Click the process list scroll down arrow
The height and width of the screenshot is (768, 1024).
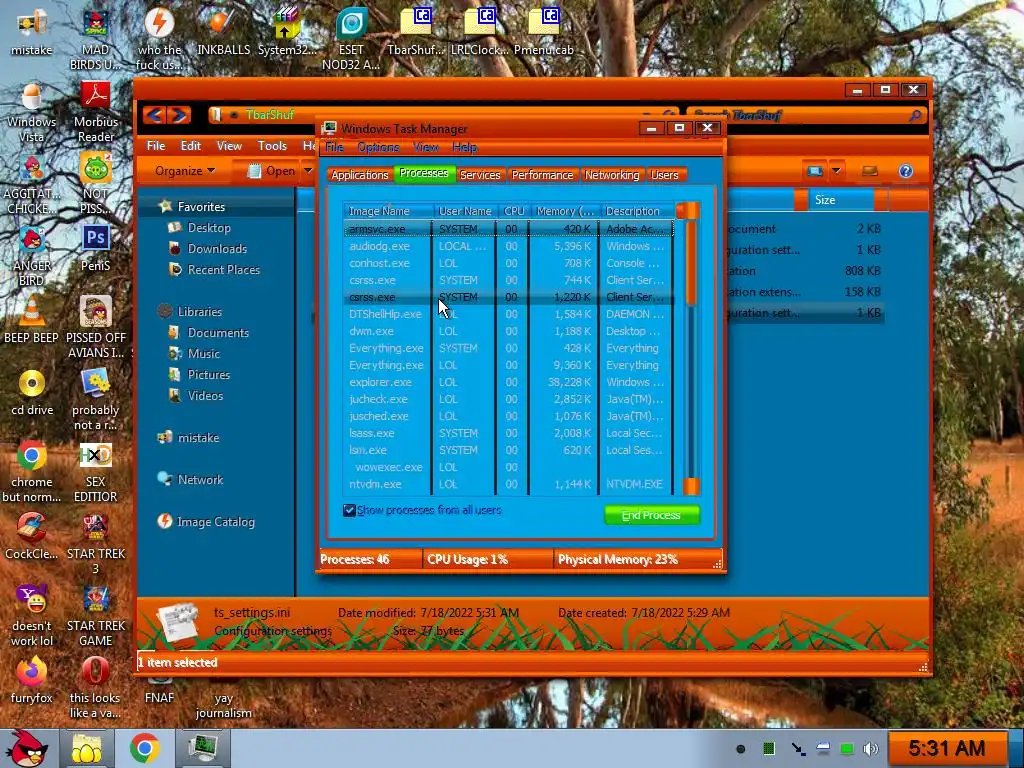691,486
